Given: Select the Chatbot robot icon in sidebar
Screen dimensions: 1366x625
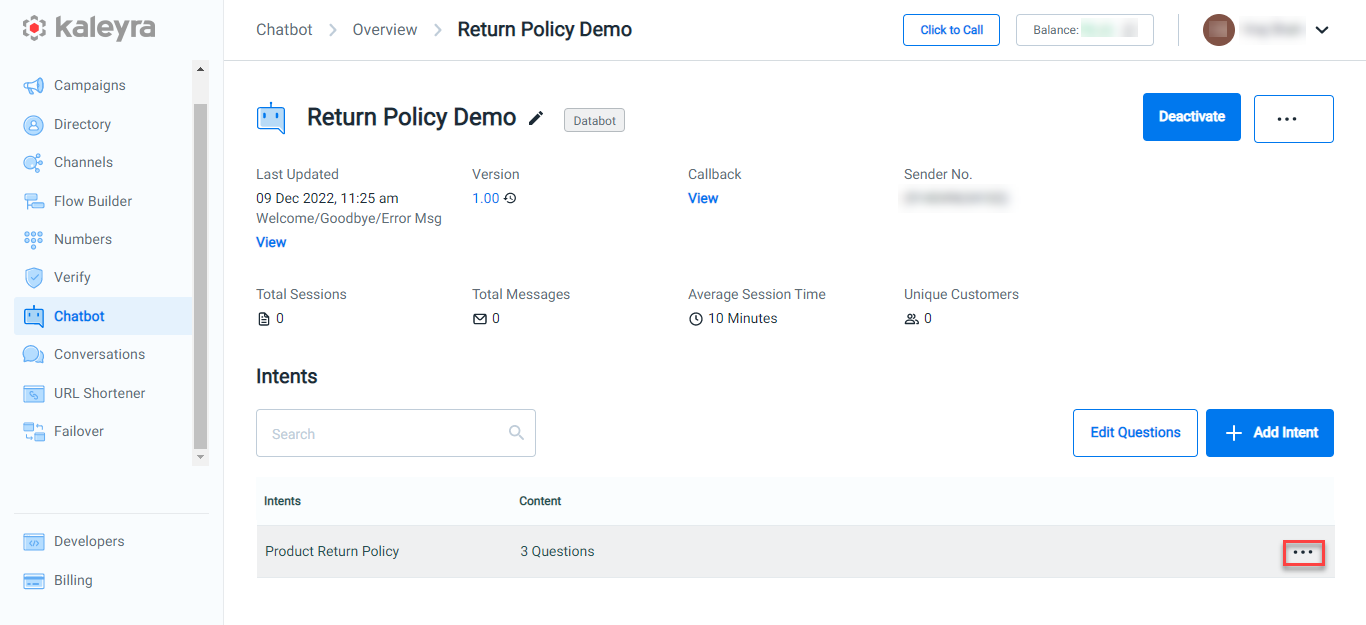Looking at the screenshot, I should pos(34,316).
